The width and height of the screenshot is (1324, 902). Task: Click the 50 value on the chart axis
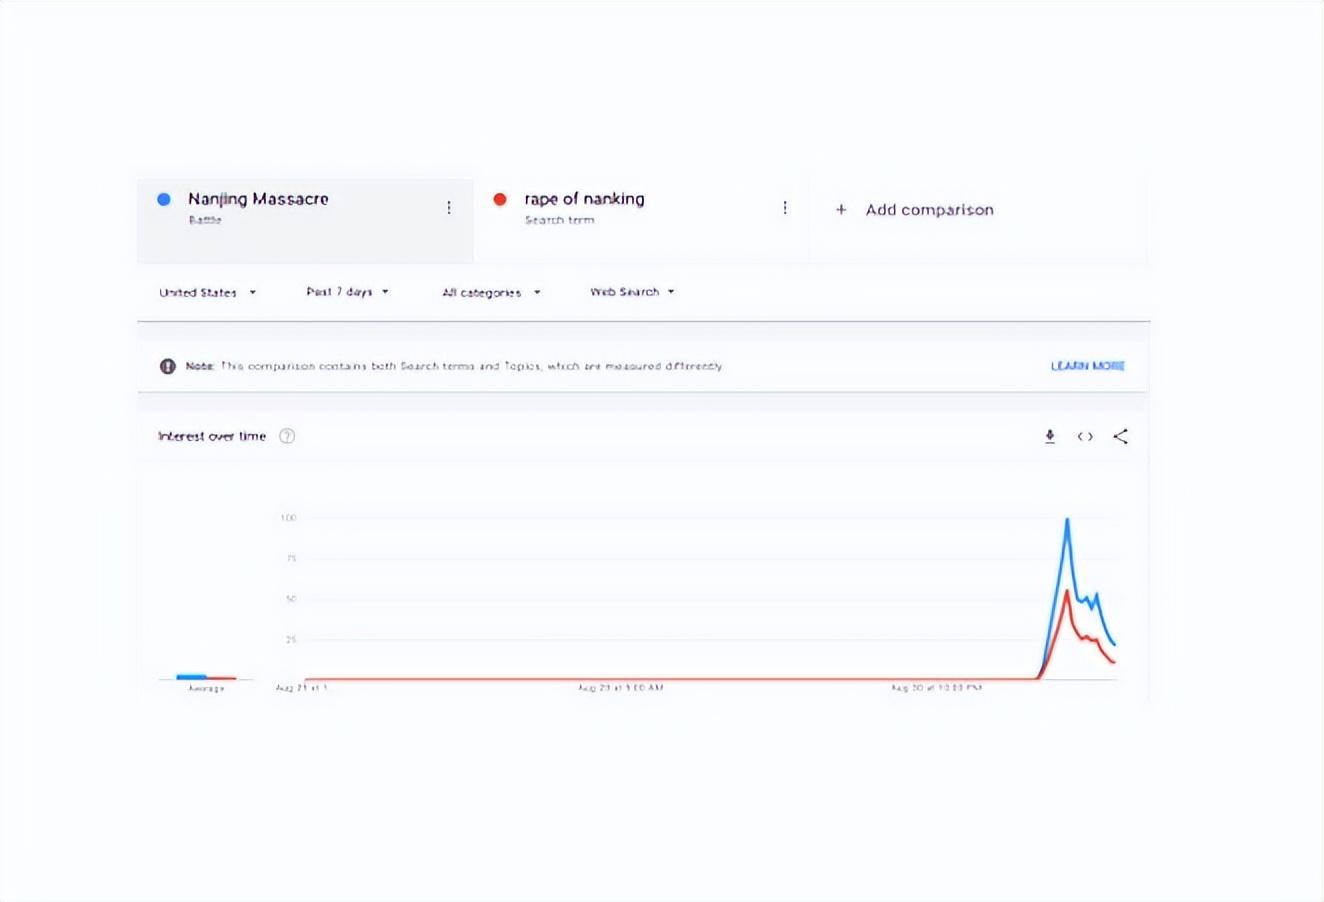point(291,599)
